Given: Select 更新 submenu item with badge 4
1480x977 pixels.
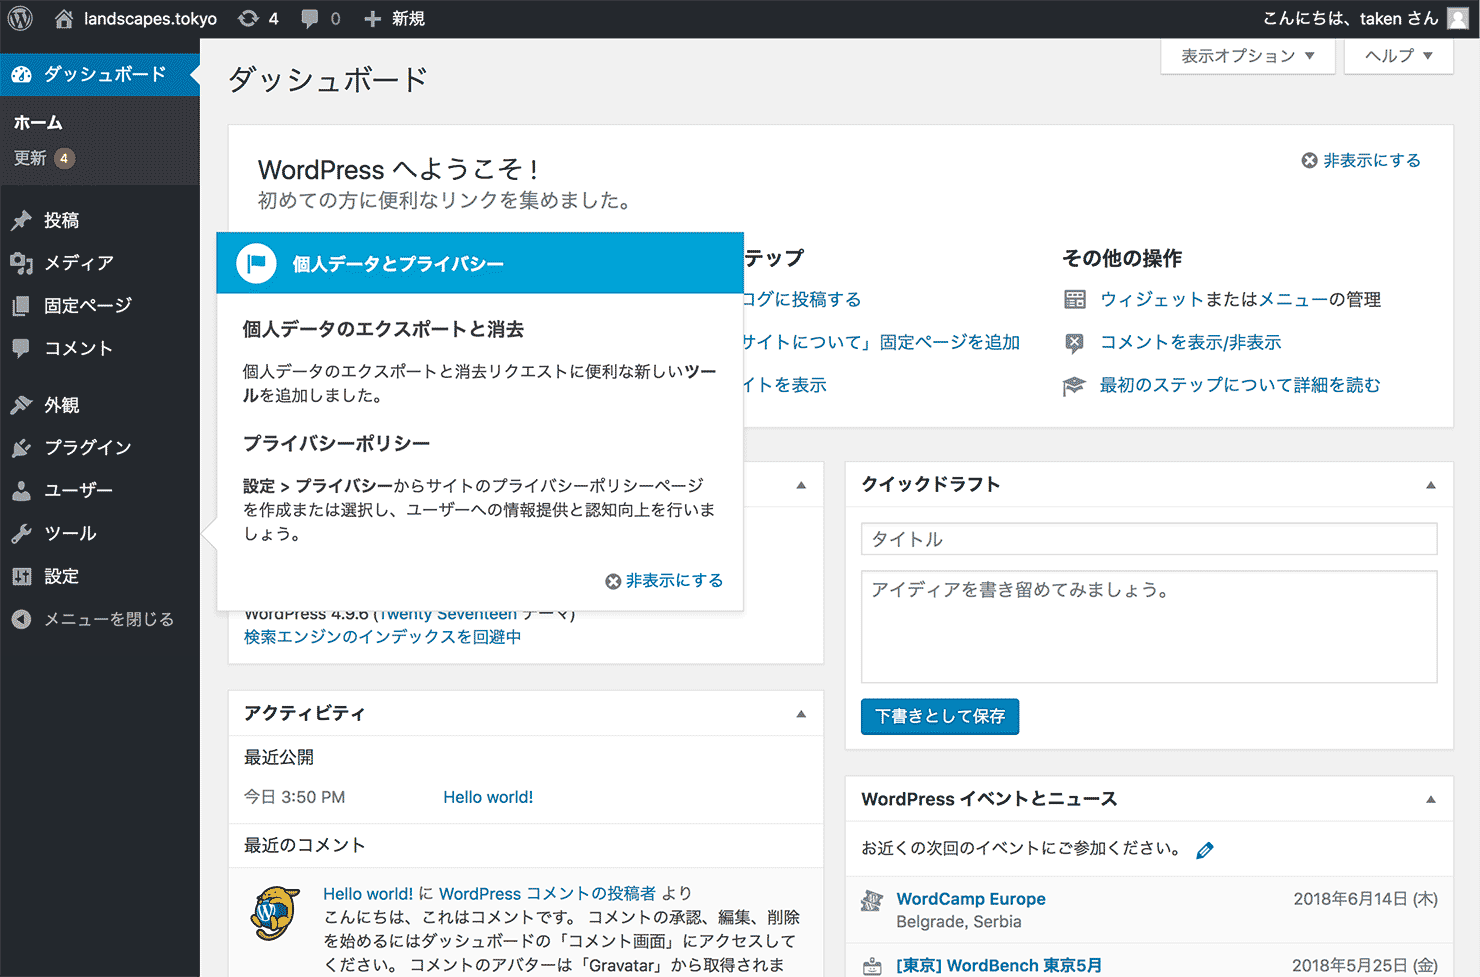Looking at the screenshot, I should (x=45, y=158).
